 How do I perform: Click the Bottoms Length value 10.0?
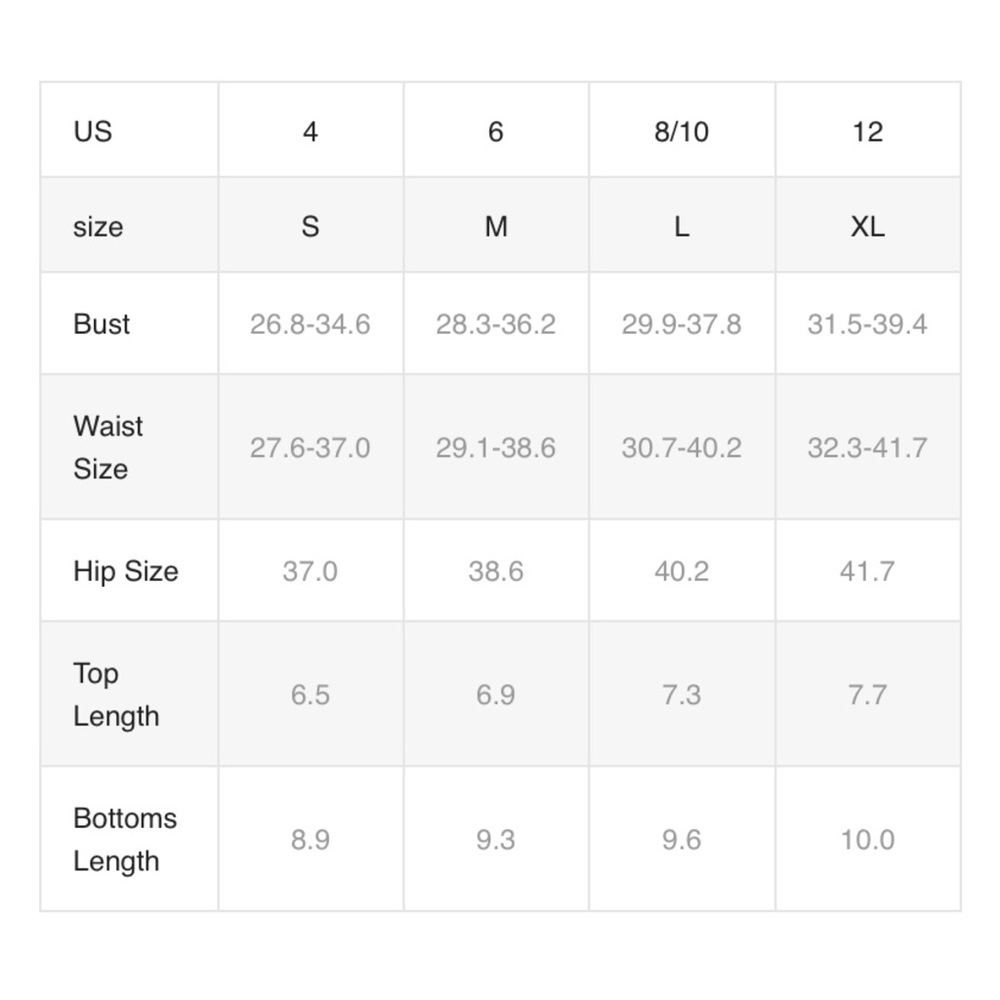867,839
